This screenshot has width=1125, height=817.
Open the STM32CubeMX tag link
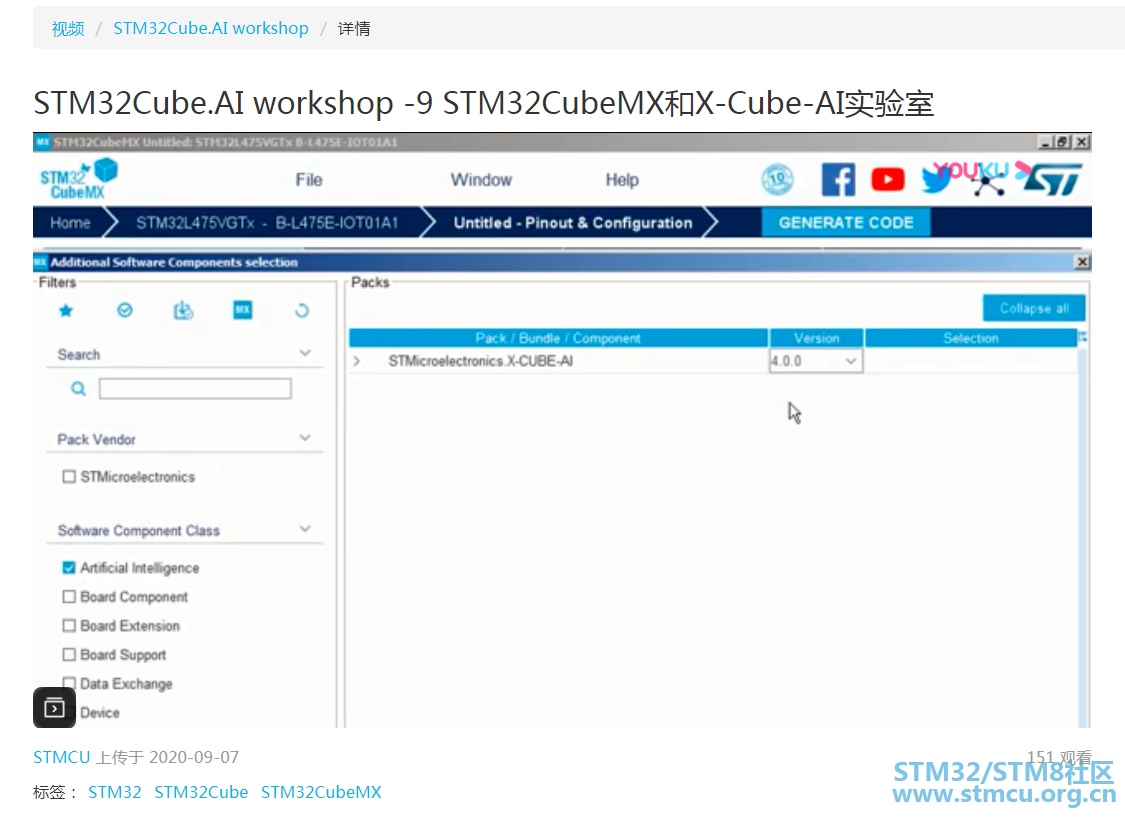(321, 793)
